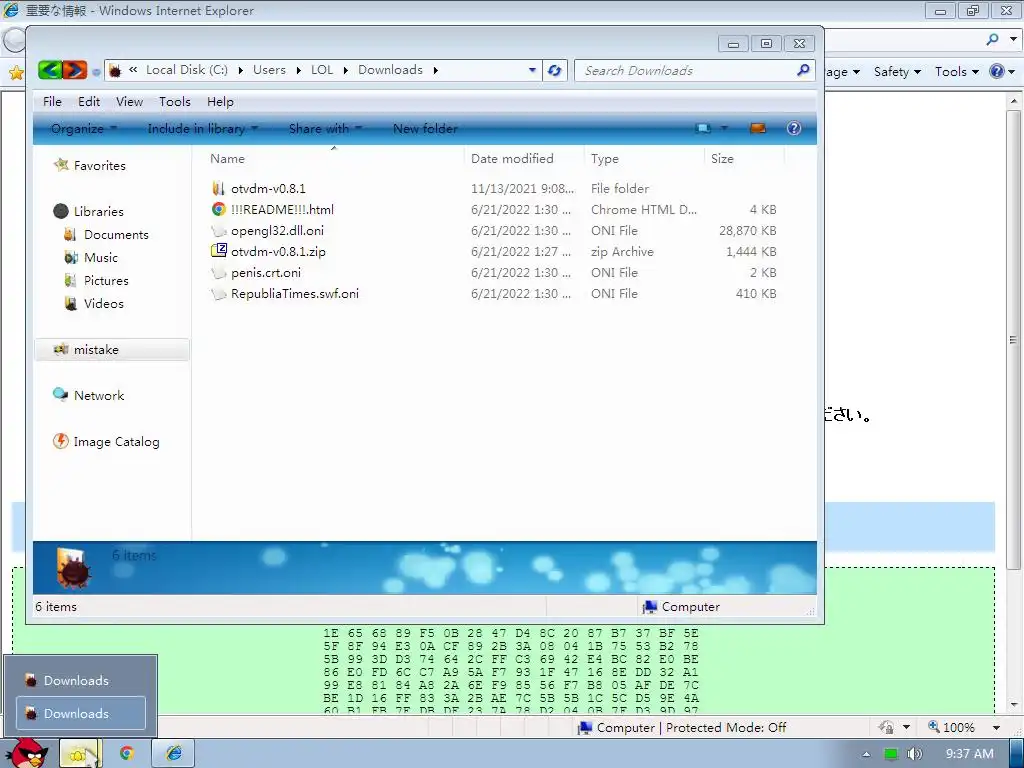Open the Explorer help question mark icon
The height and width of the screenshot is (768, 1024).
point(794,128)
